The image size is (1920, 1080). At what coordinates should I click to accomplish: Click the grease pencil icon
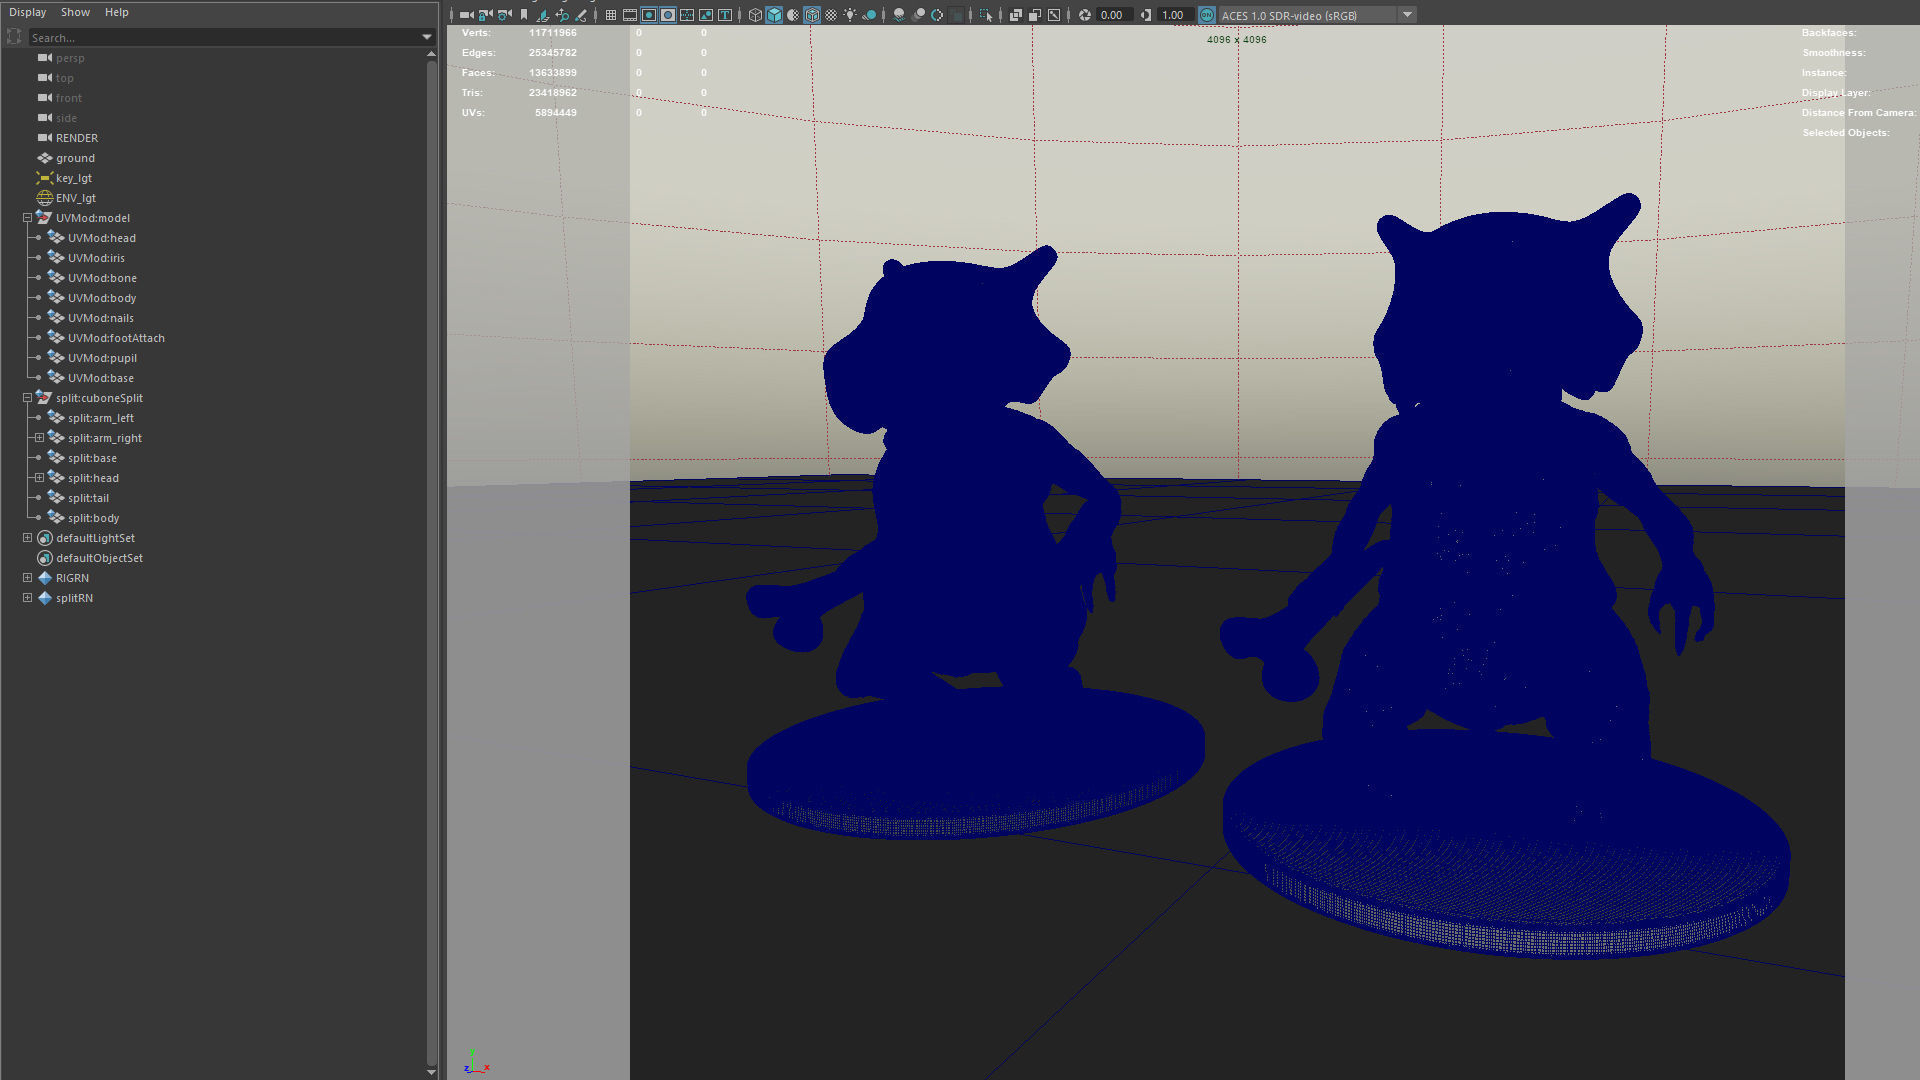point(580,15)
